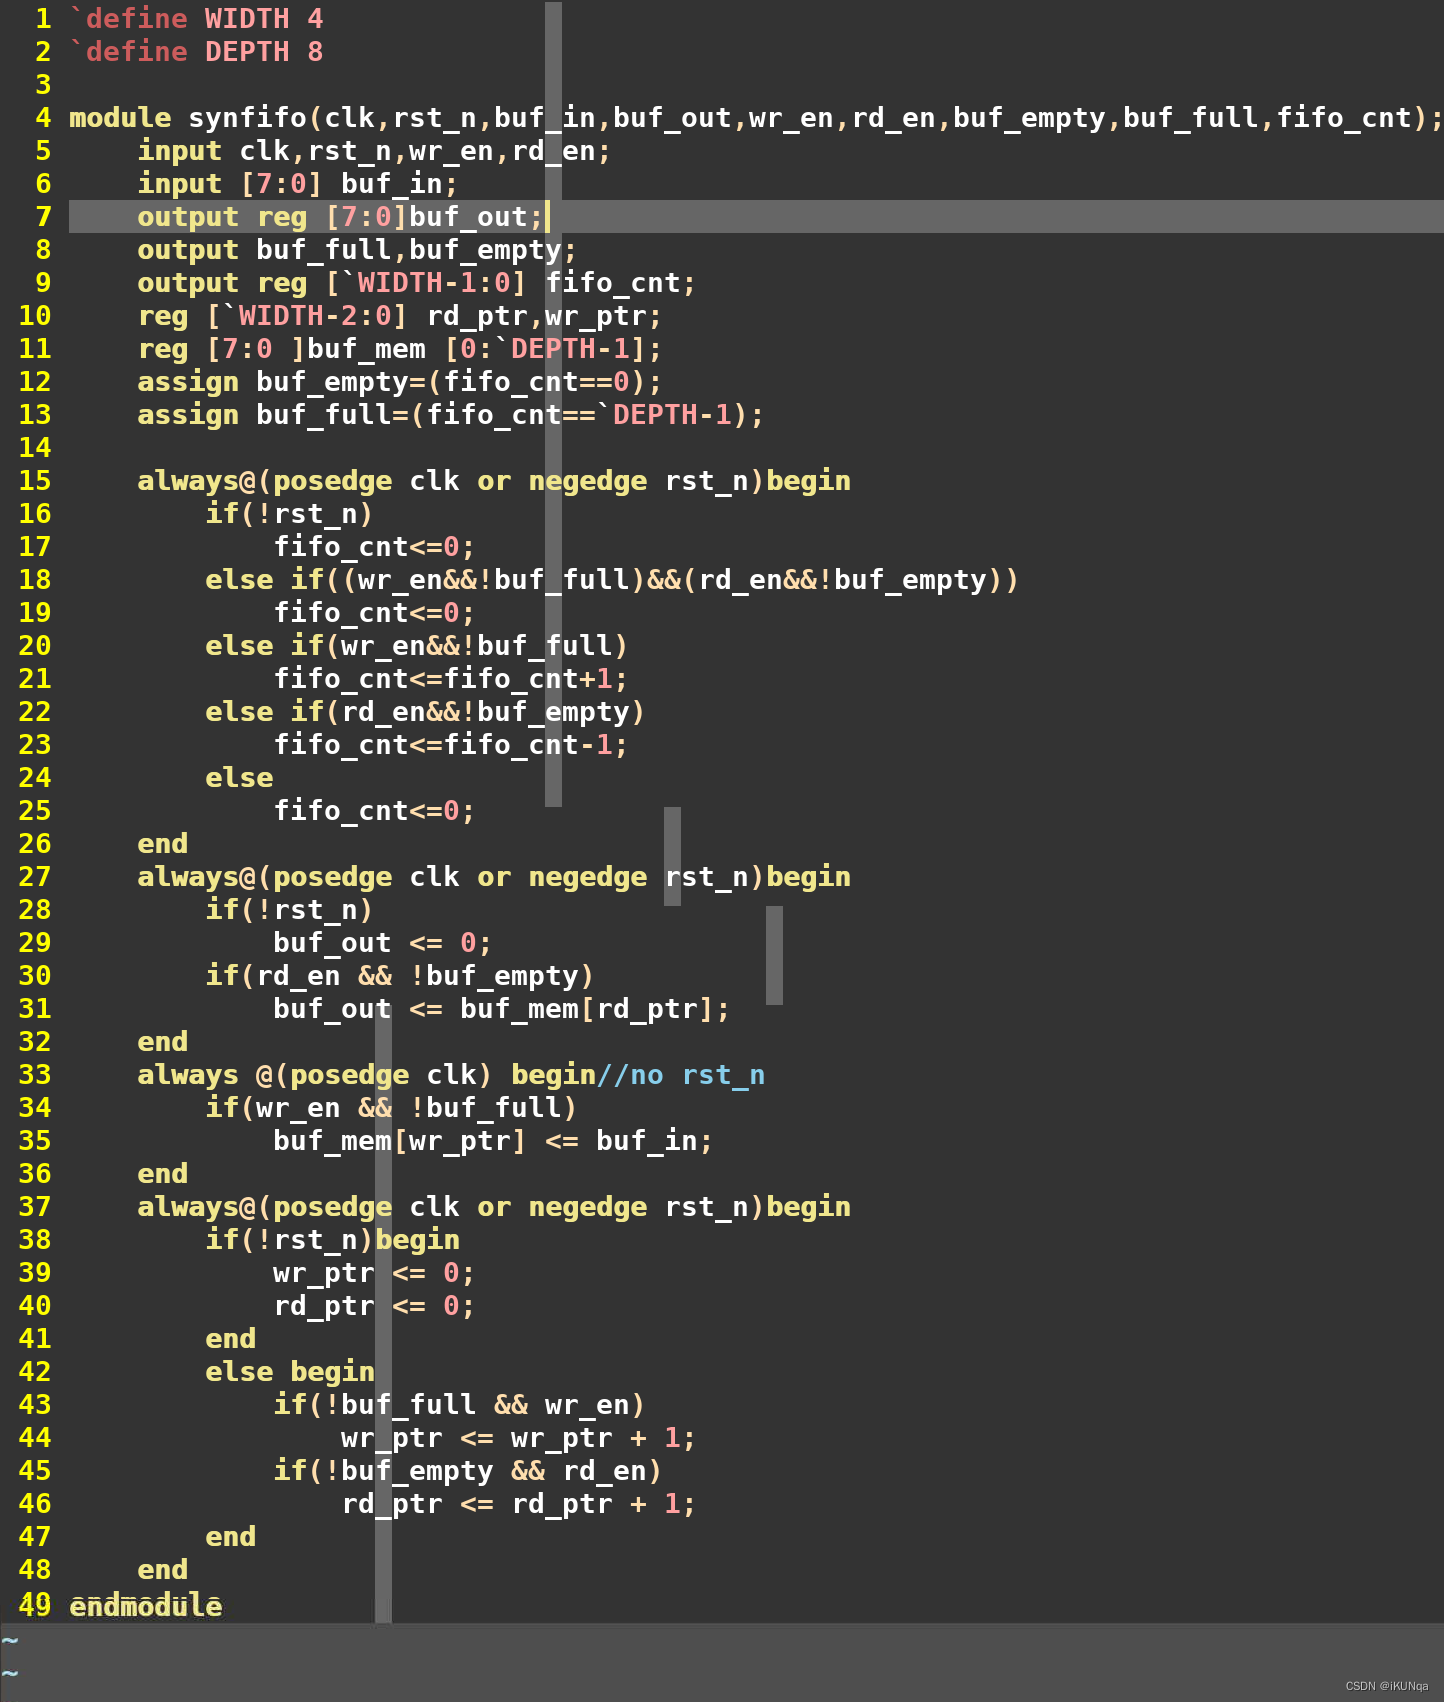Click 'else if(wr_en&&!buf_full)' on line 20
Image resolution: width=1444 pixels, height=1702 pixels.
[x=416, y=646]
